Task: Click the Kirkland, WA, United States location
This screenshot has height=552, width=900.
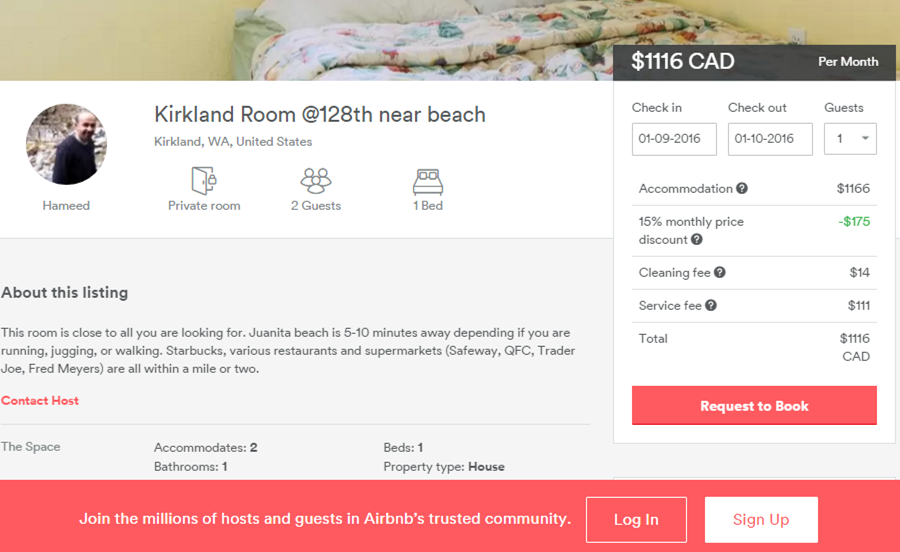Action: [x=233, y=142]
